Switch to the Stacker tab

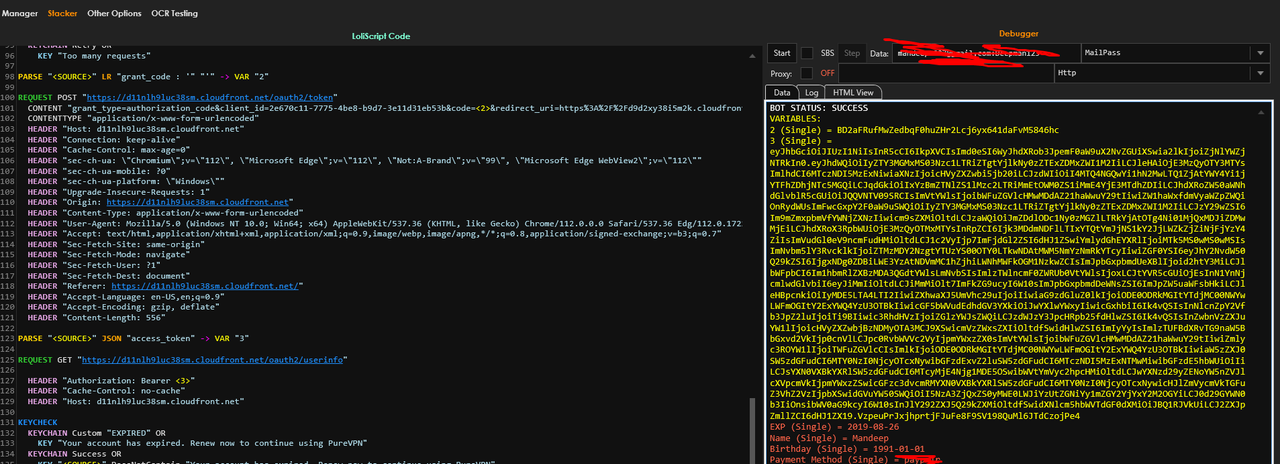click(63, 14)
